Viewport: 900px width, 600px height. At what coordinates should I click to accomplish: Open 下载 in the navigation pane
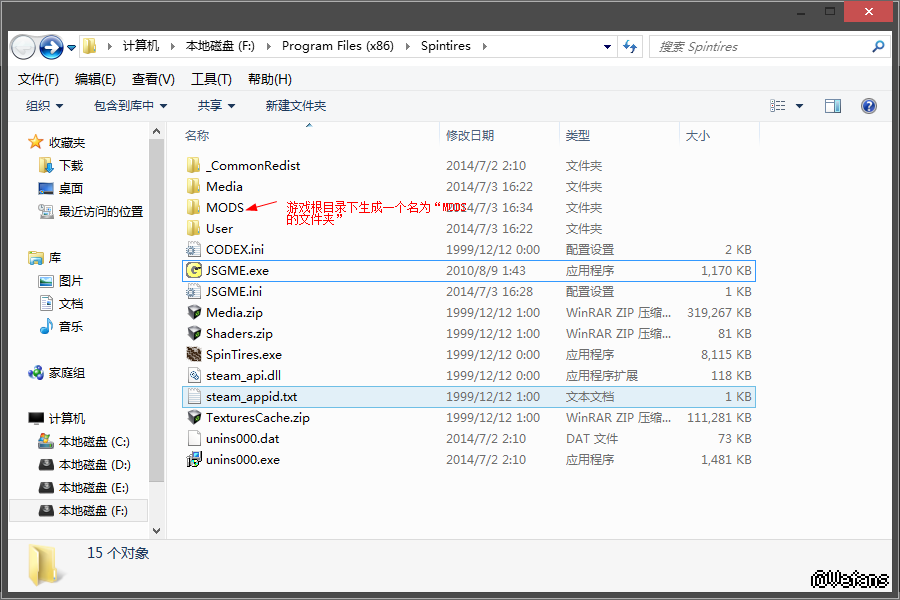pos(71,165)
